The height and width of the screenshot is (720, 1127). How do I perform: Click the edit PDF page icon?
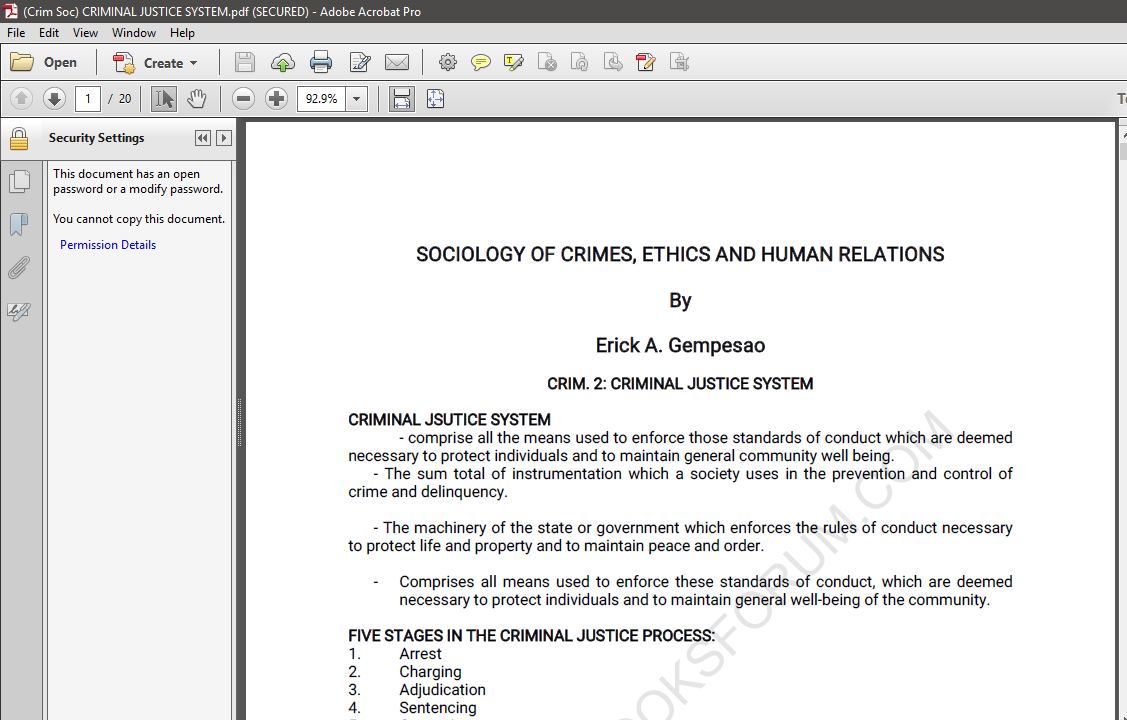pyautogui.click(x=645, y=63)
